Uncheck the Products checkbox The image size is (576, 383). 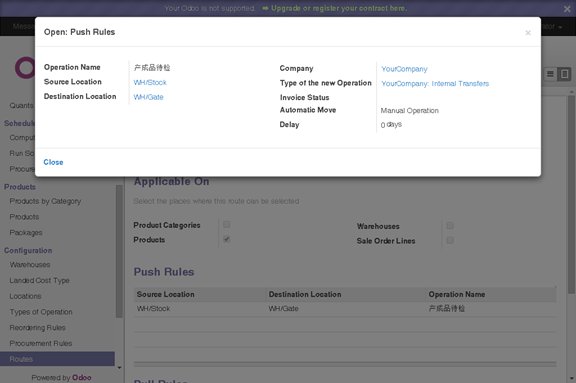227,239
